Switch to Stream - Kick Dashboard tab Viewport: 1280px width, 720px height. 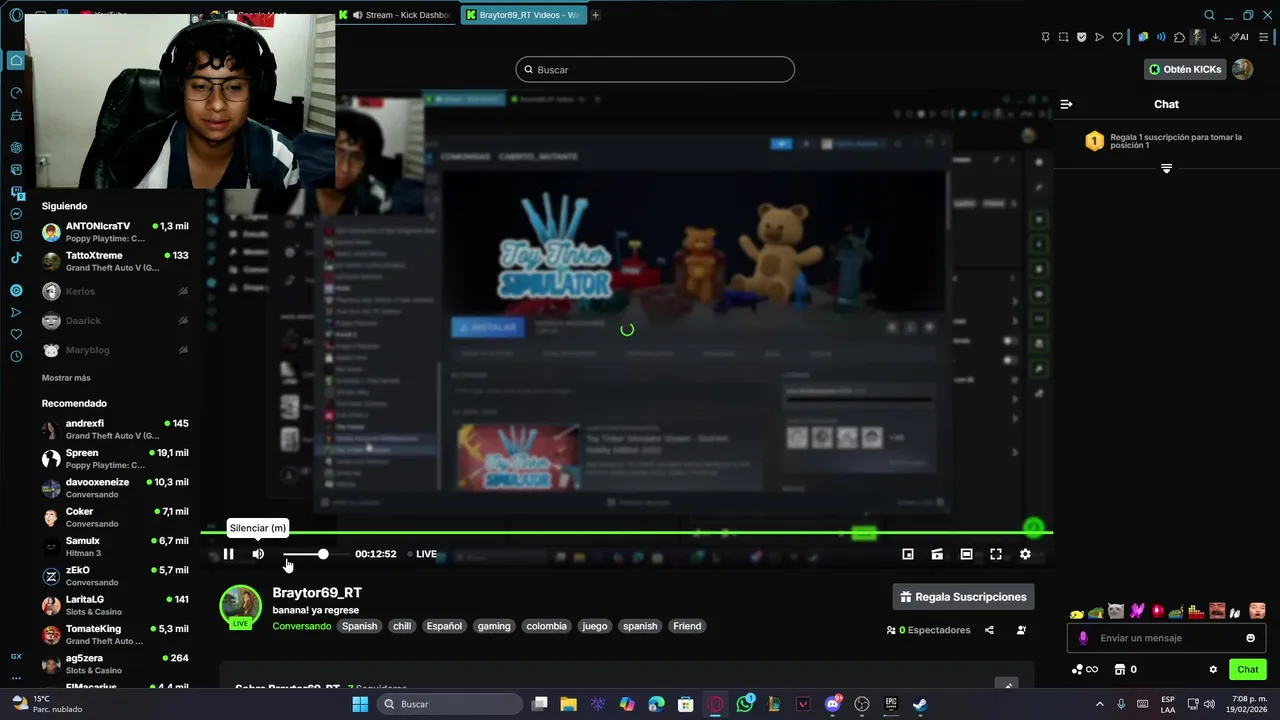[396, 15]
